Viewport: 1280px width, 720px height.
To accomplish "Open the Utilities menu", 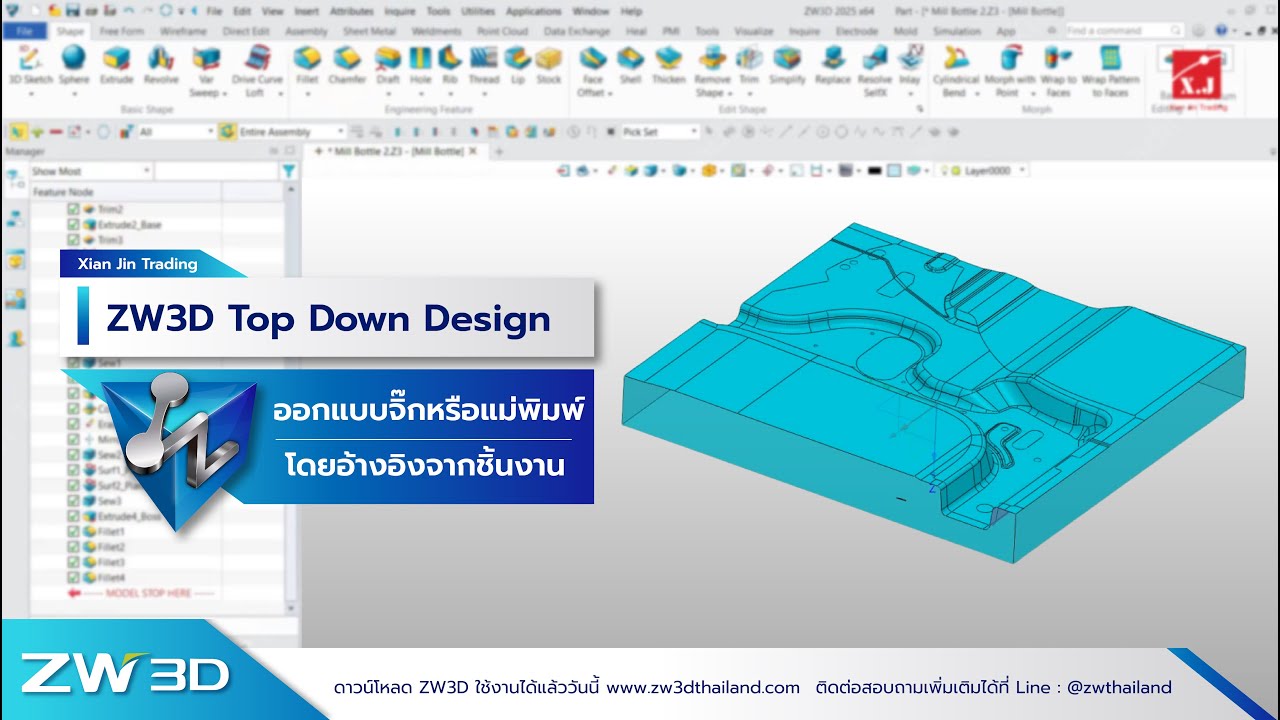I will (x=478, y=11).
